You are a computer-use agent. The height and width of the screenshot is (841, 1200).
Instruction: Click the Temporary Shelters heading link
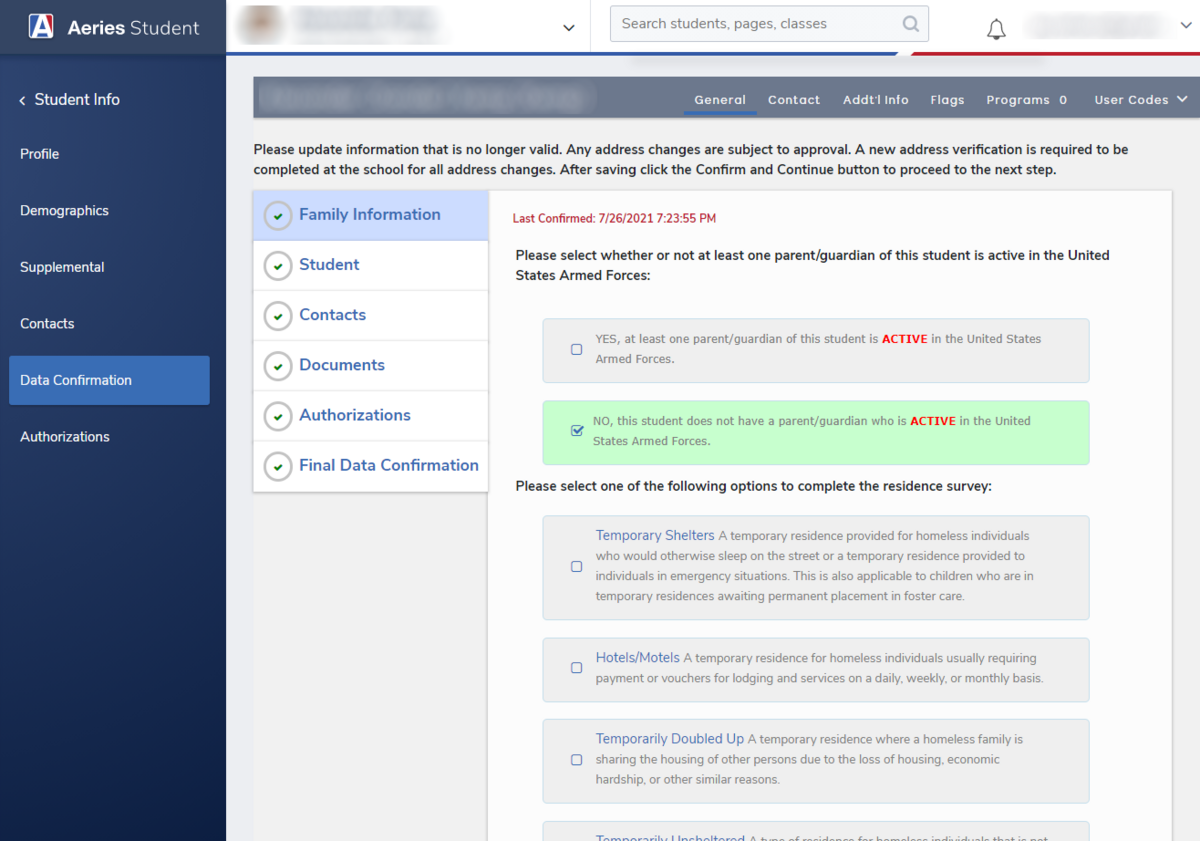coord(655,535)
